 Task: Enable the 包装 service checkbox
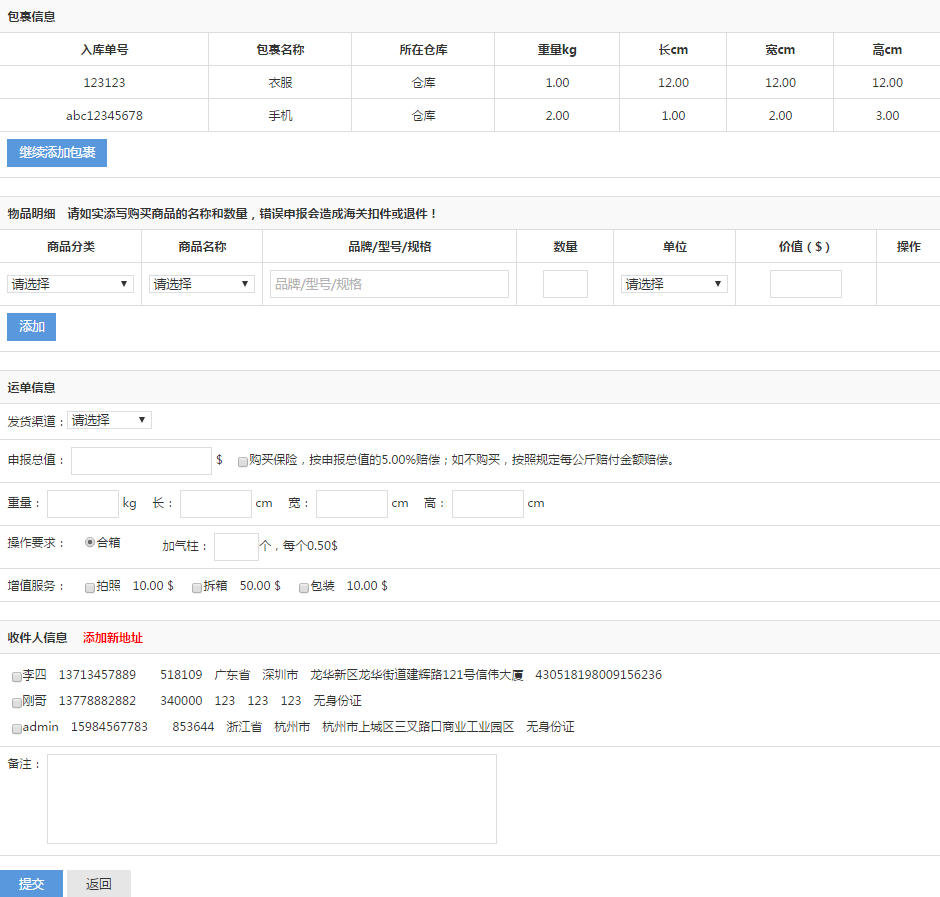tap(304, 588)
